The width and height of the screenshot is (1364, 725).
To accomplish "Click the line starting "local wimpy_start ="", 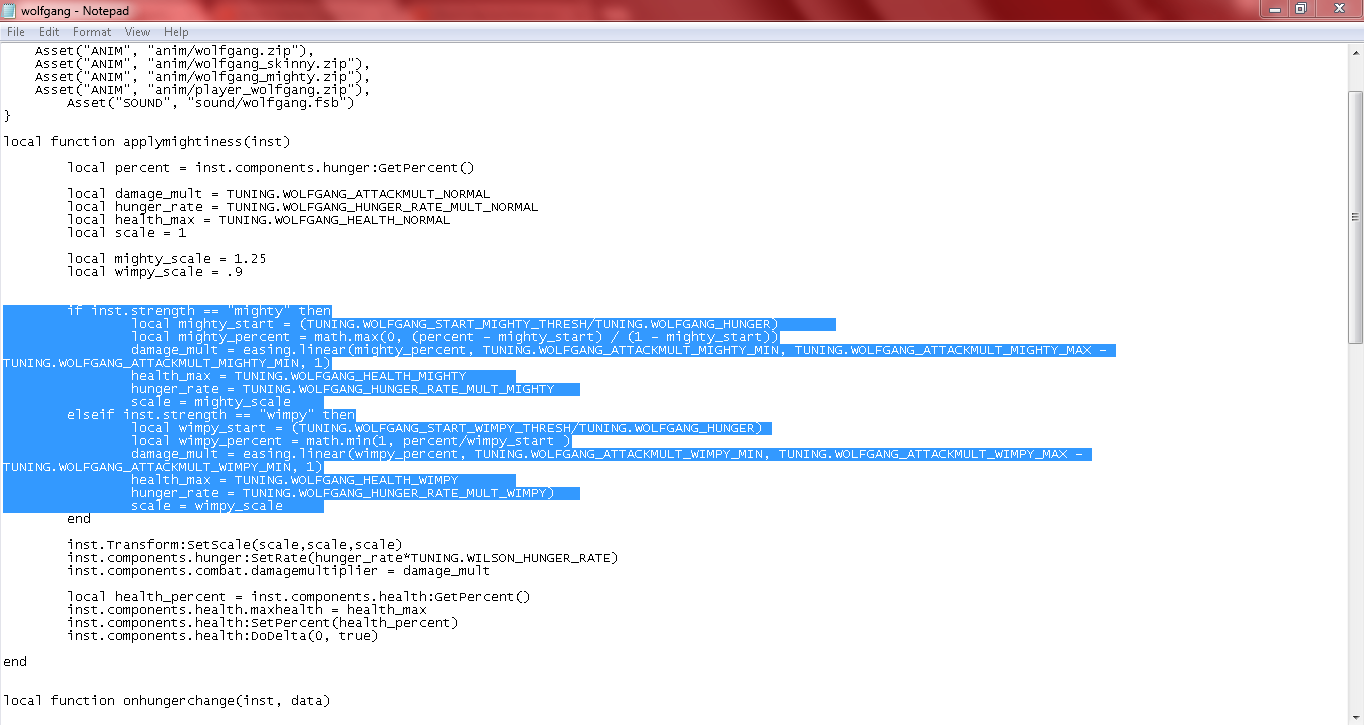I will [447, 427].
